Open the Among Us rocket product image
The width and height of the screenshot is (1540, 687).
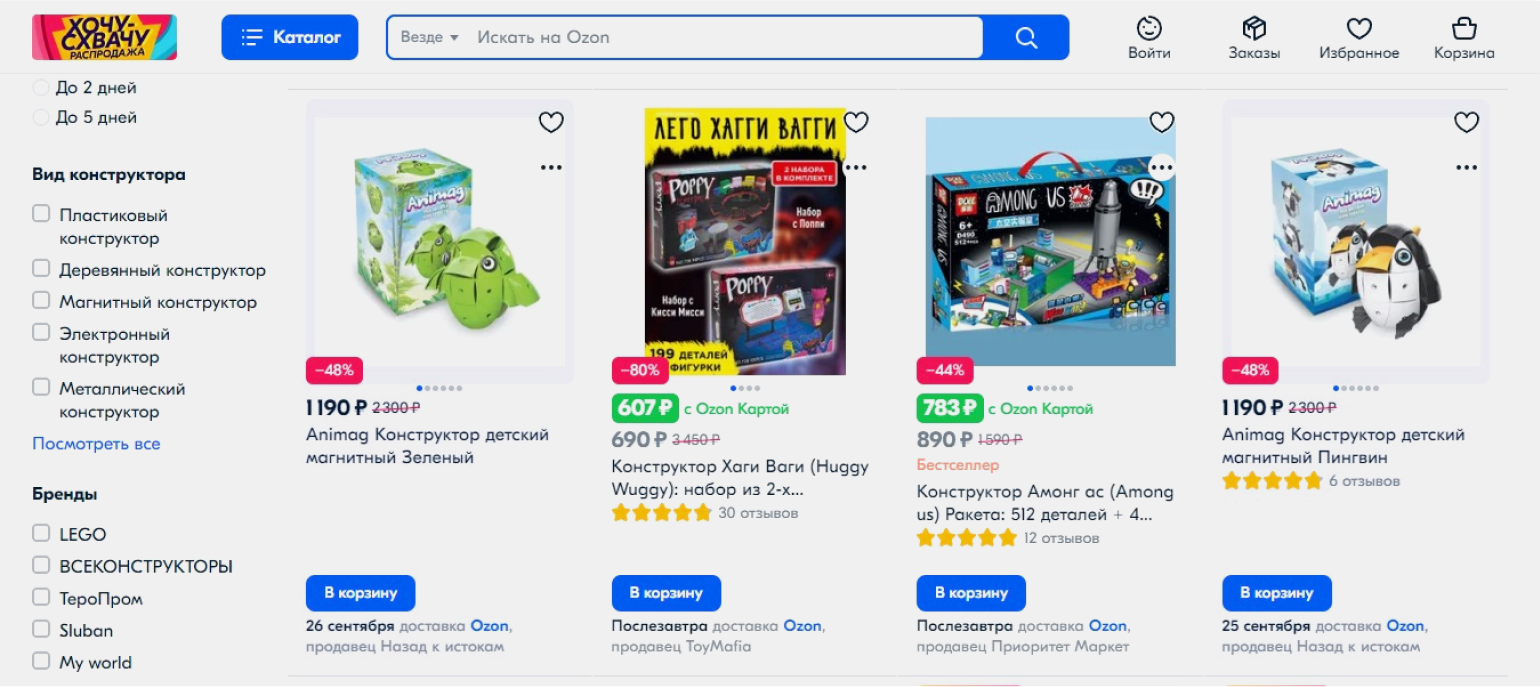pyautogui.click(x=1050, y=242)
